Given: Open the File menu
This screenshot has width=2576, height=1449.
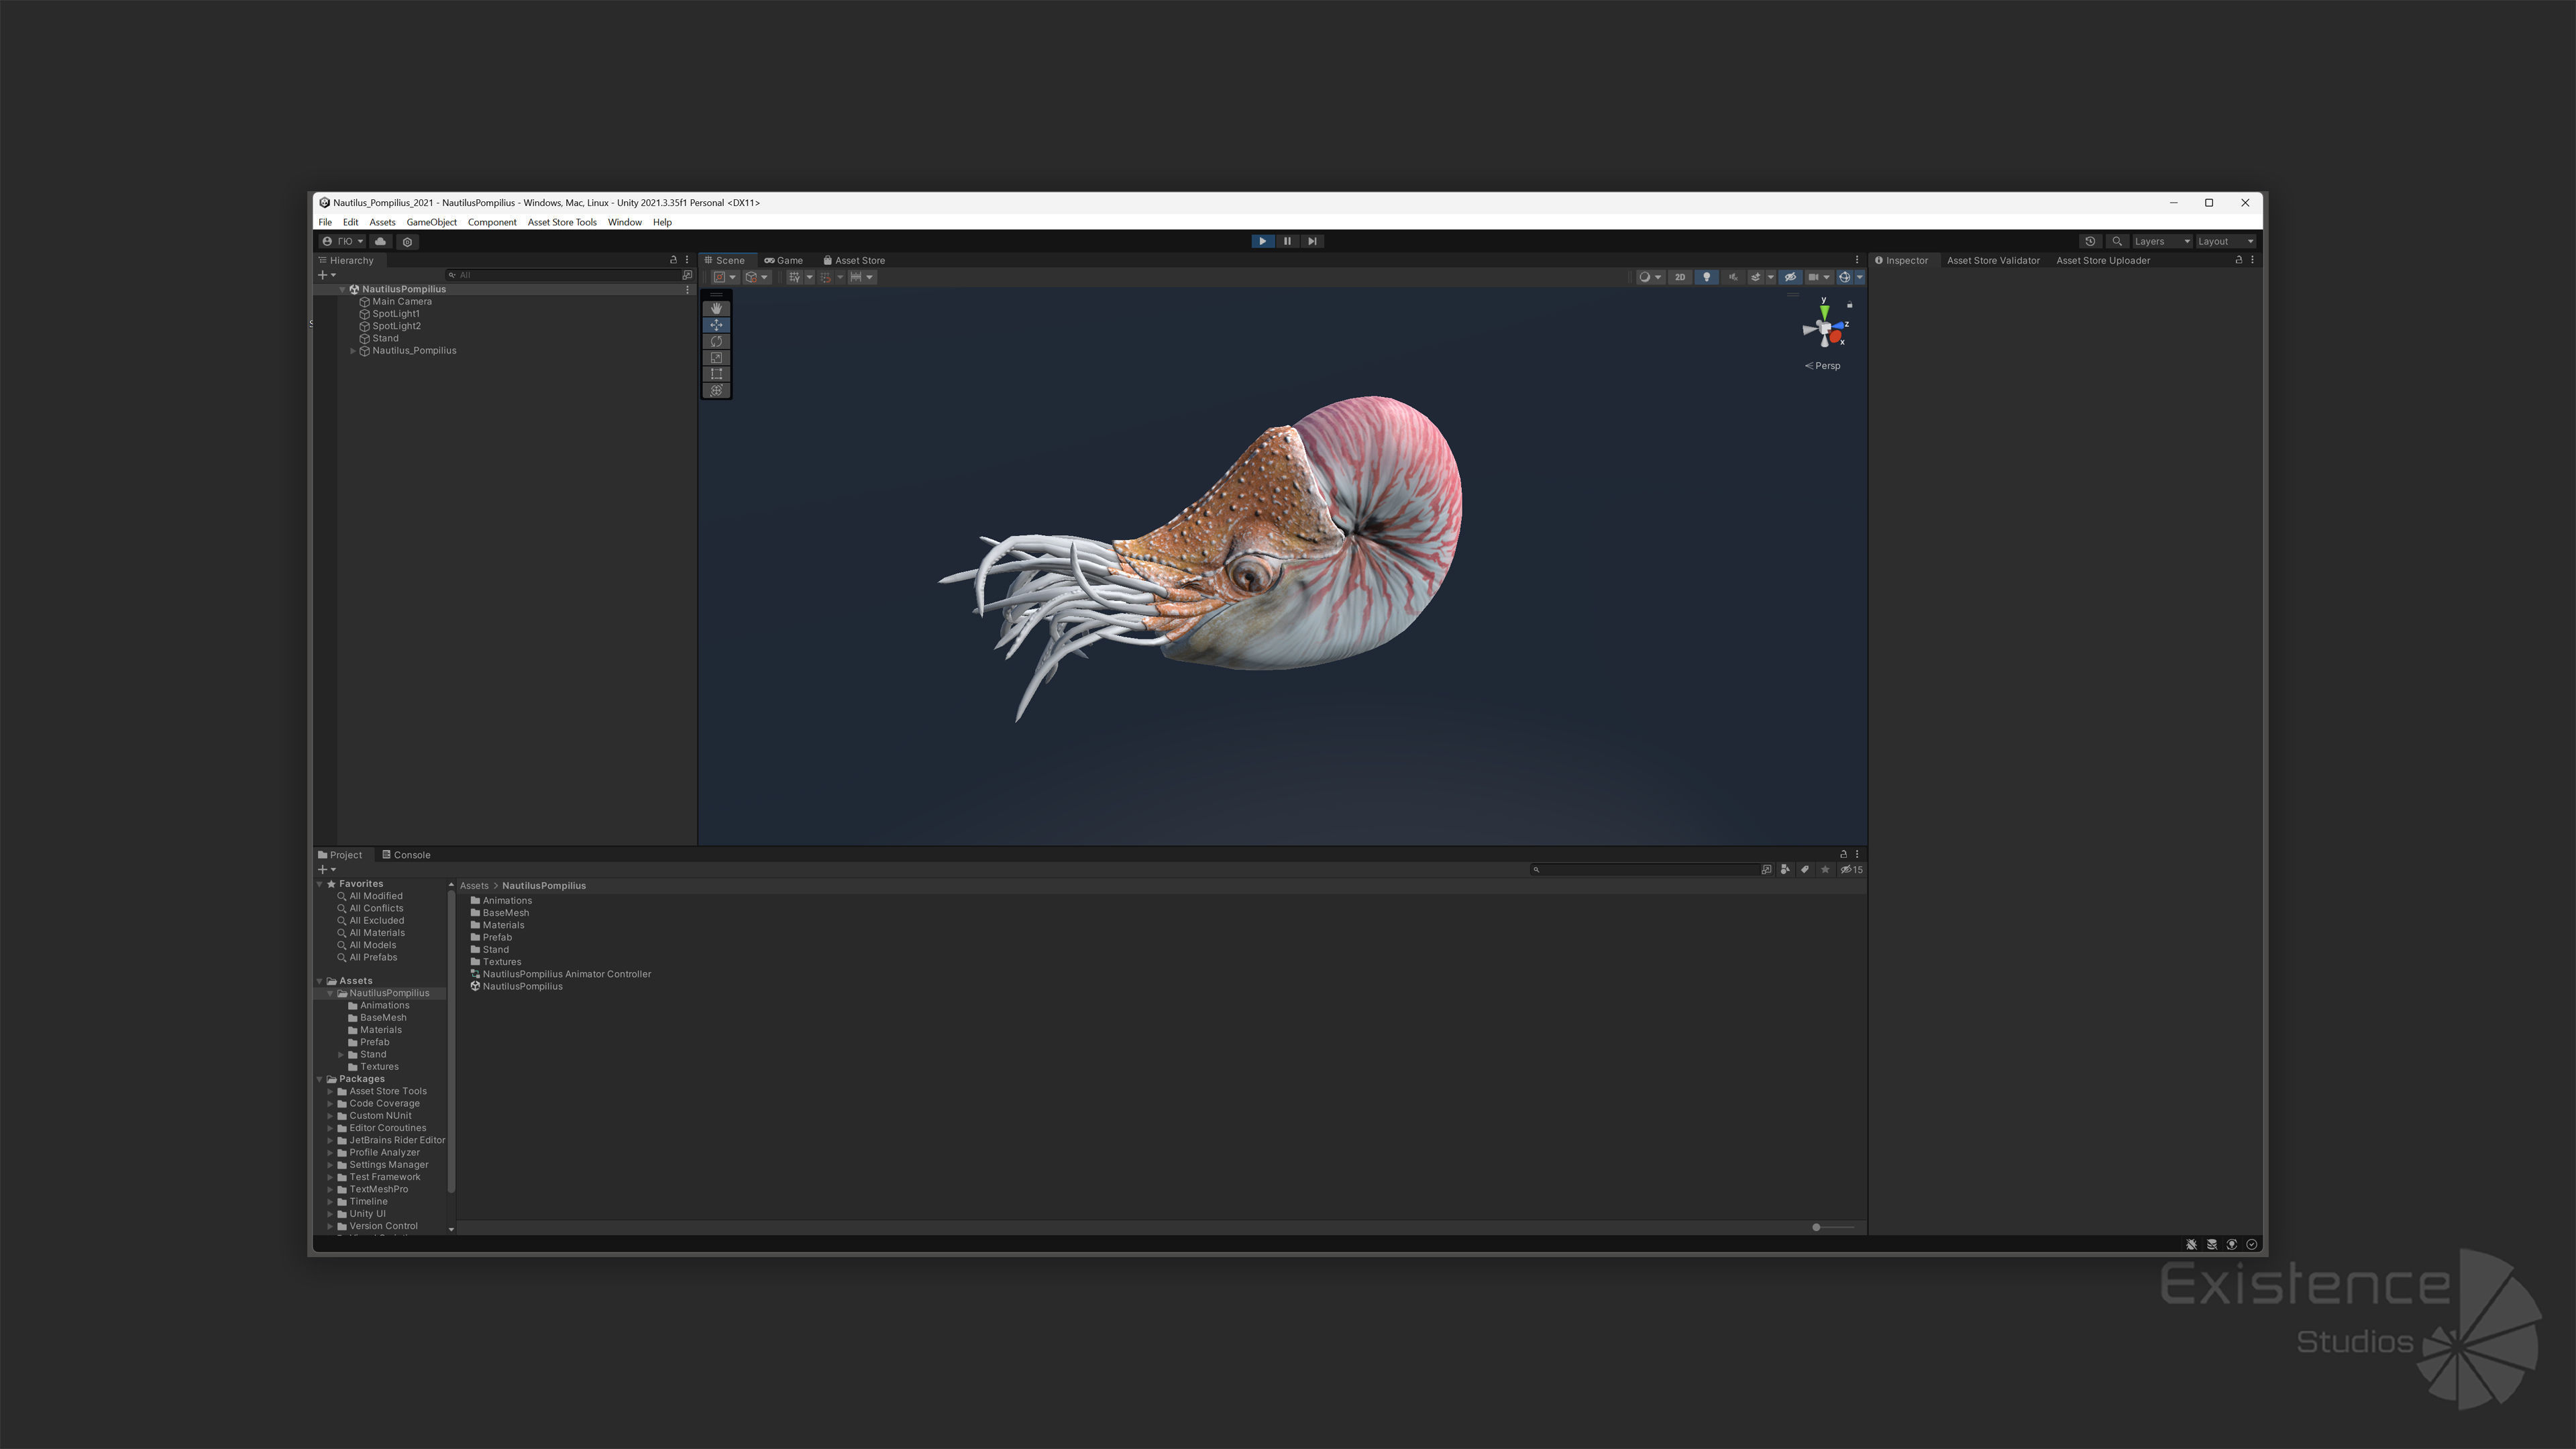Looking at the screenshot, I should point(325,222).
